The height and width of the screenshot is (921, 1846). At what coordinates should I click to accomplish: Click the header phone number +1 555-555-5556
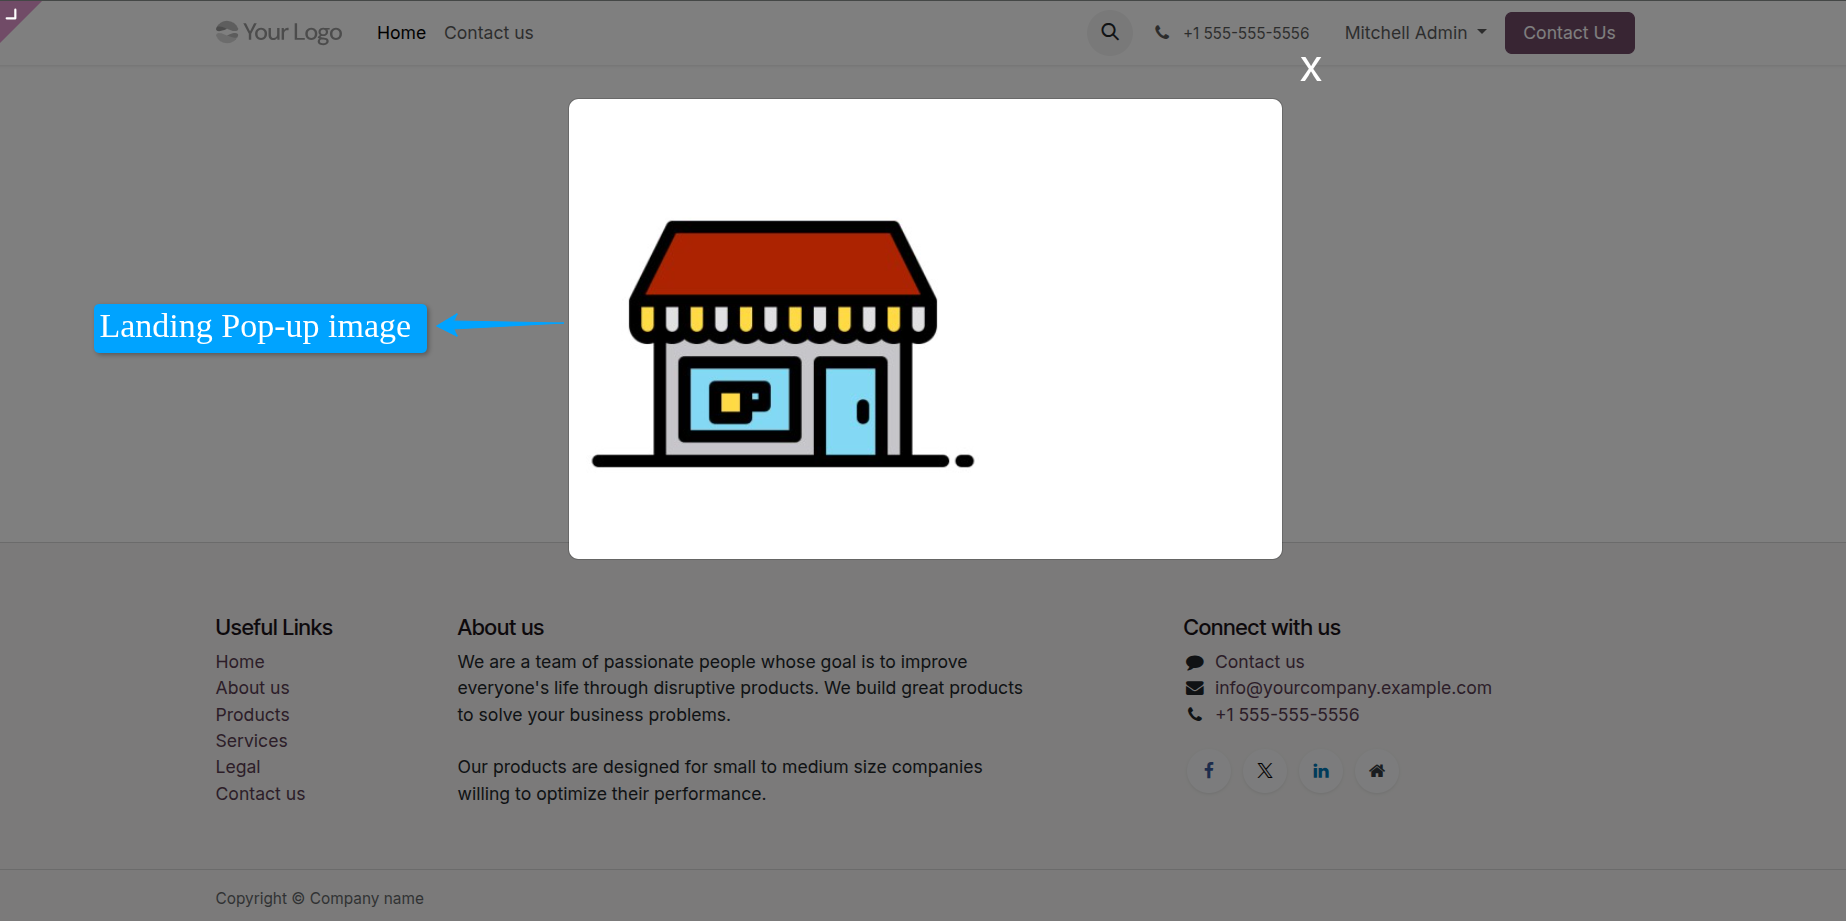click(x=1246, y=33)
